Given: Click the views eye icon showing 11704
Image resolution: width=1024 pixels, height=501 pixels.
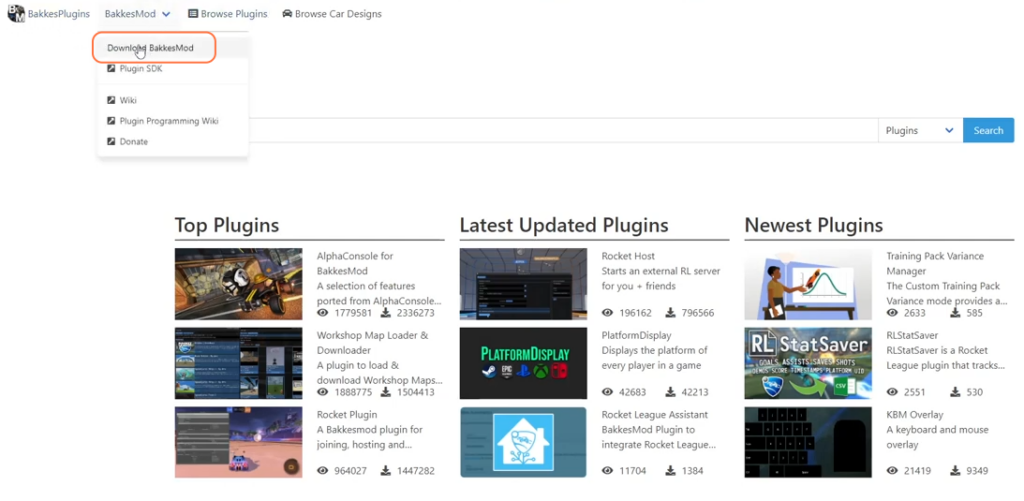Looking at the screenshot, I should pos(607,470).
